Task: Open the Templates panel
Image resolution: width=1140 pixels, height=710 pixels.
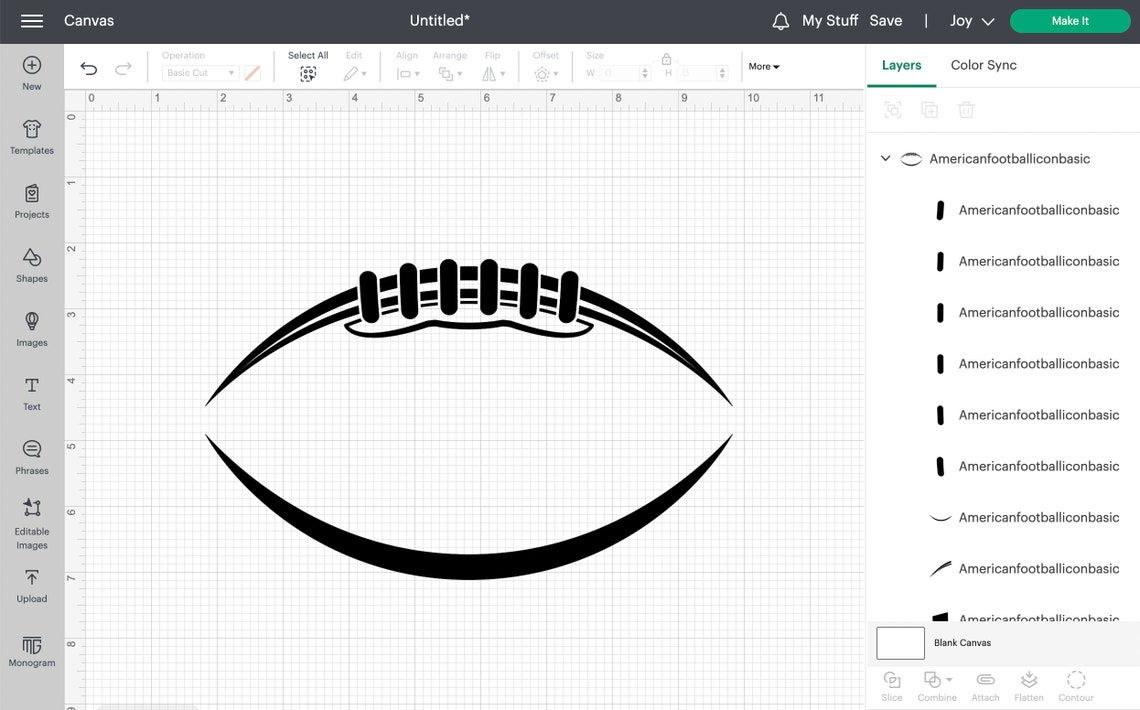Action: point(31,137)
